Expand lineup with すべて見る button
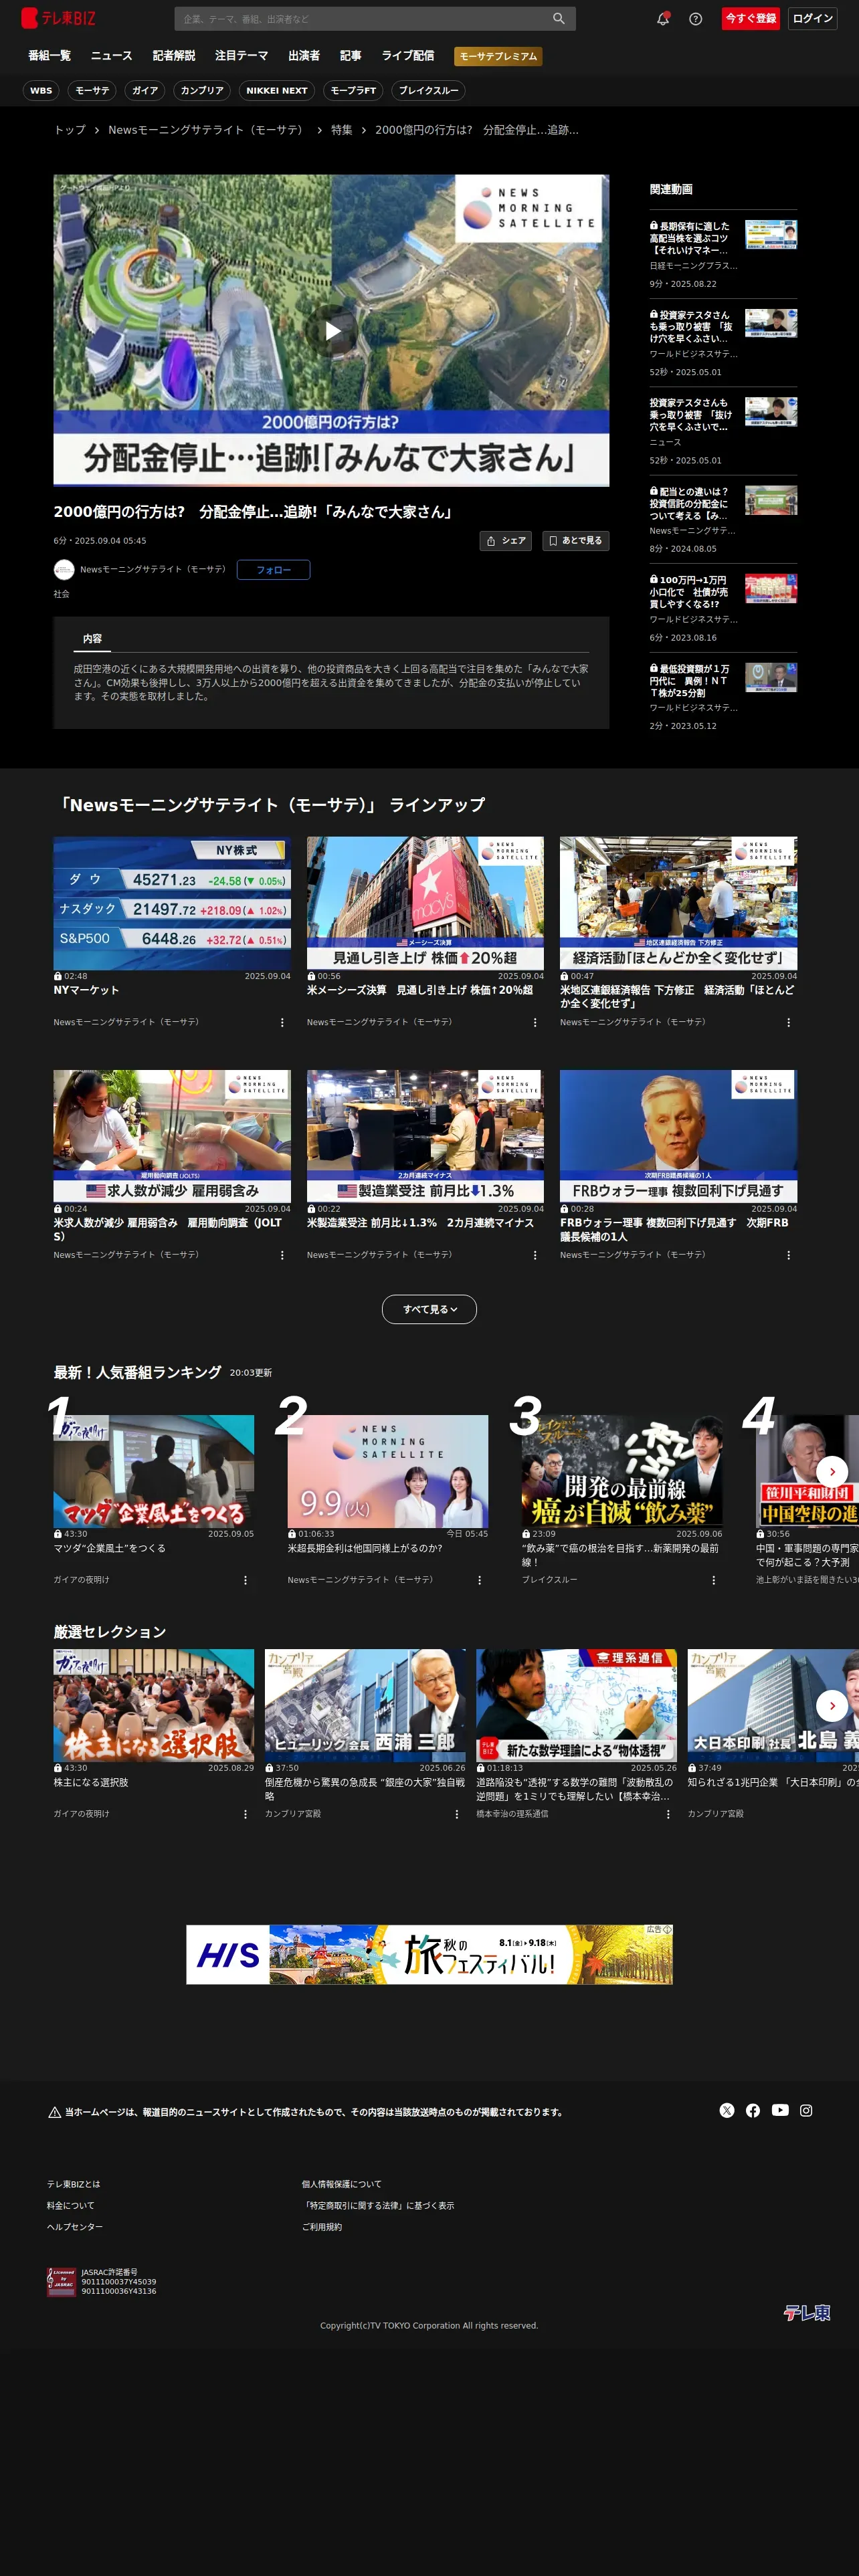Image resolution: width=859 pixels, height=2576 pixels. pos(429,1309)
